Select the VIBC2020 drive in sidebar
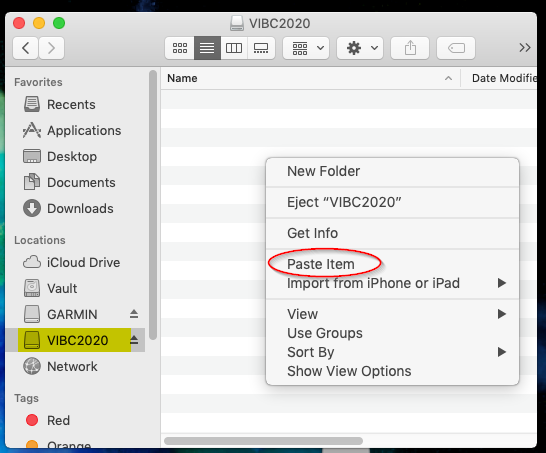The width and height of the screenshot is (546, 453). pos(75,340)
